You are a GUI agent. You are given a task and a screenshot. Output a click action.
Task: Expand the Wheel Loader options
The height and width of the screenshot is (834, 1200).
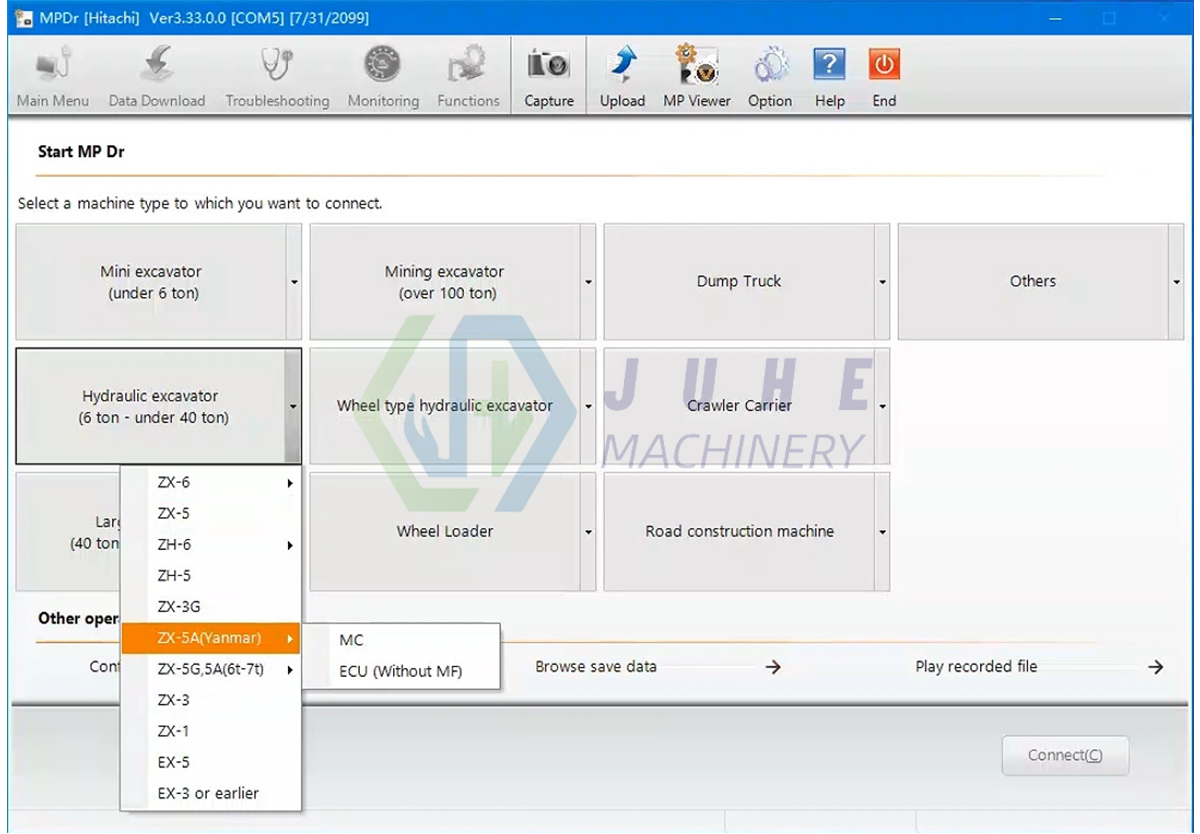coord(588,531)
